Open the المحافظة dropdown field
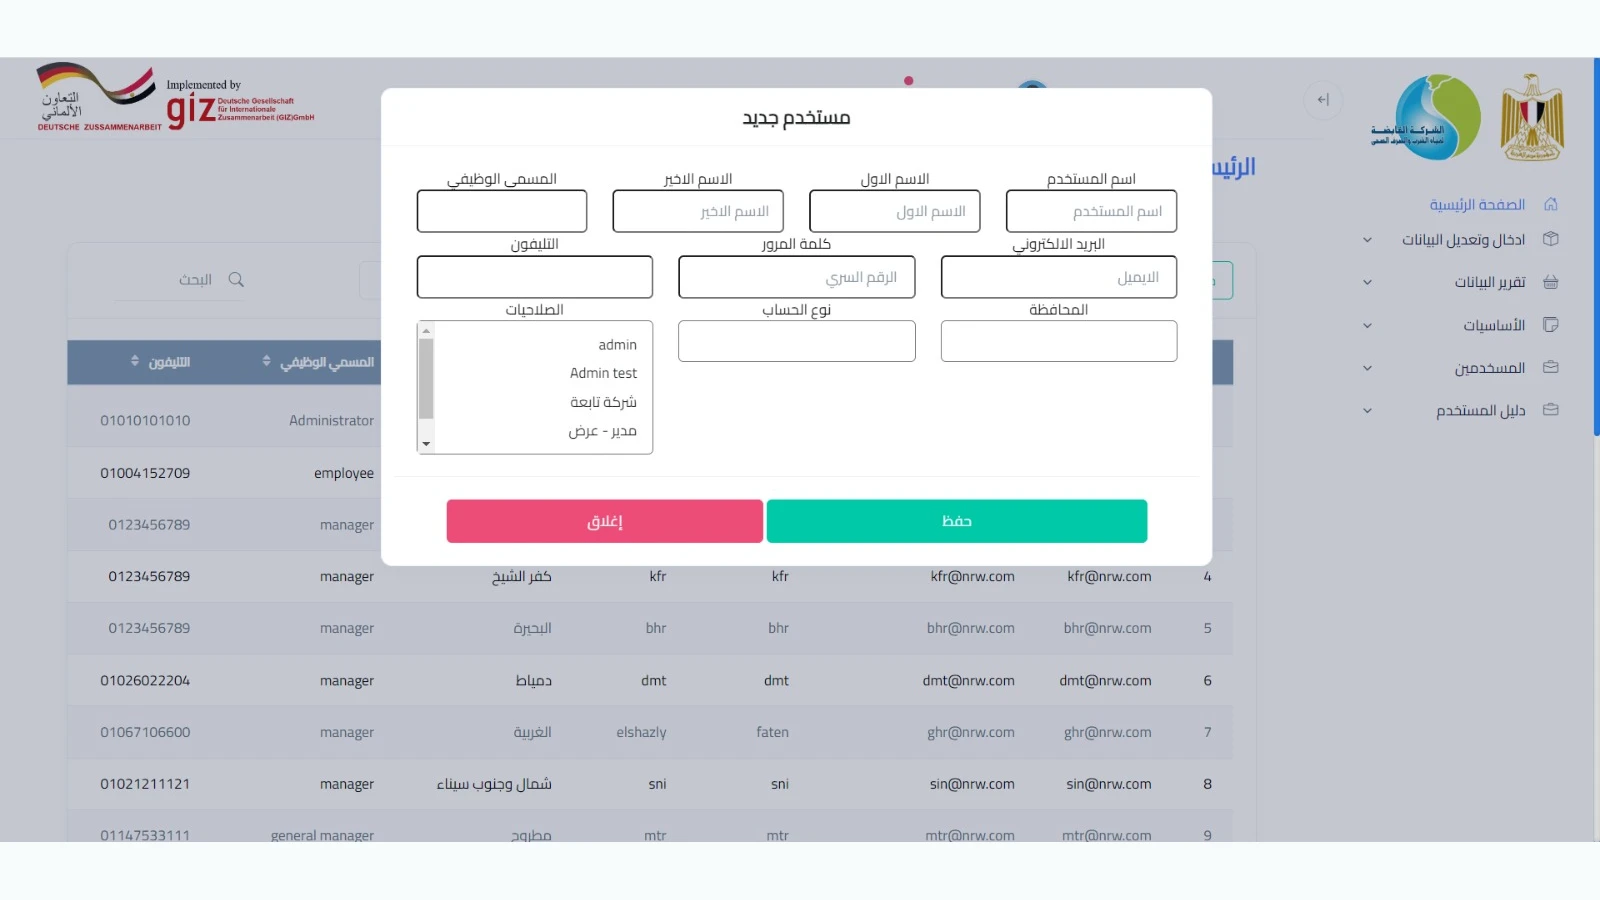Image resolution: width=1600 pixels, height=900 pixels. [x=1059, y=341]
